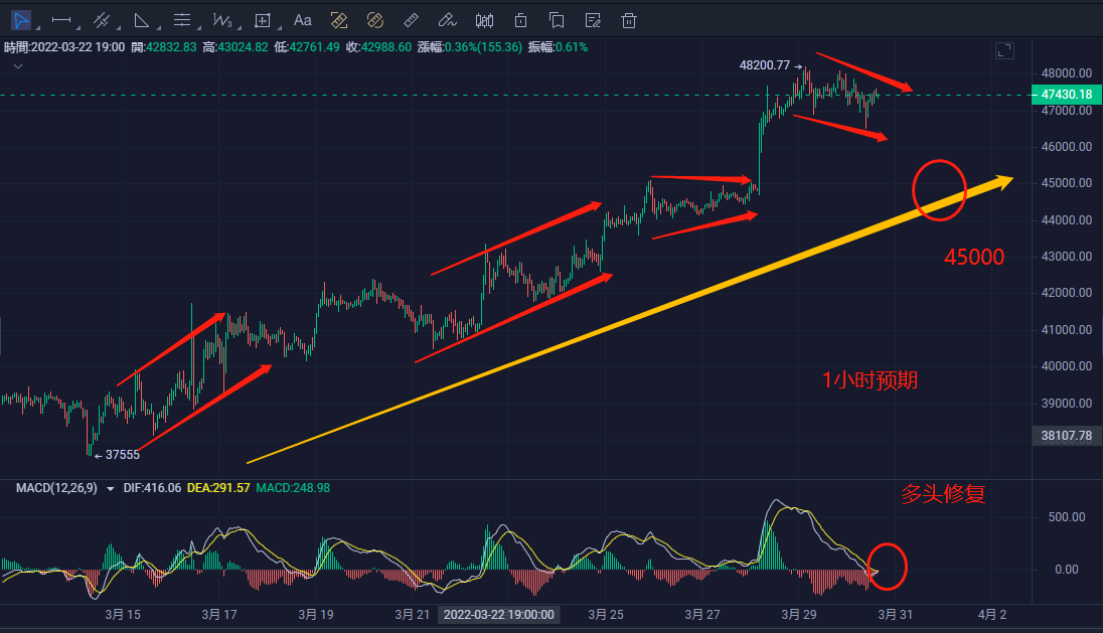Open wave tool variants dropdown arrow
The width and height of the screenshot is (1103, 633).
point(239,27)
